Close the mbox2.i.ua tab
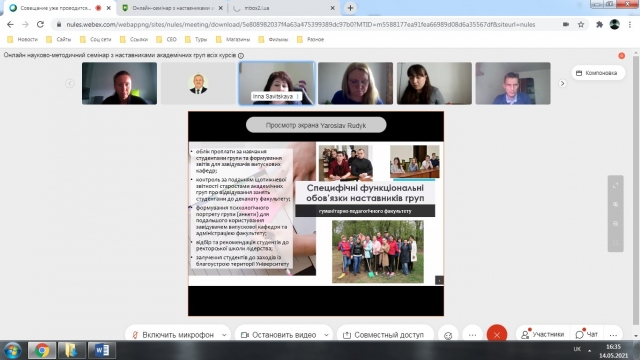This screenshot has height=360, width=640. click(x=332, y=8)
